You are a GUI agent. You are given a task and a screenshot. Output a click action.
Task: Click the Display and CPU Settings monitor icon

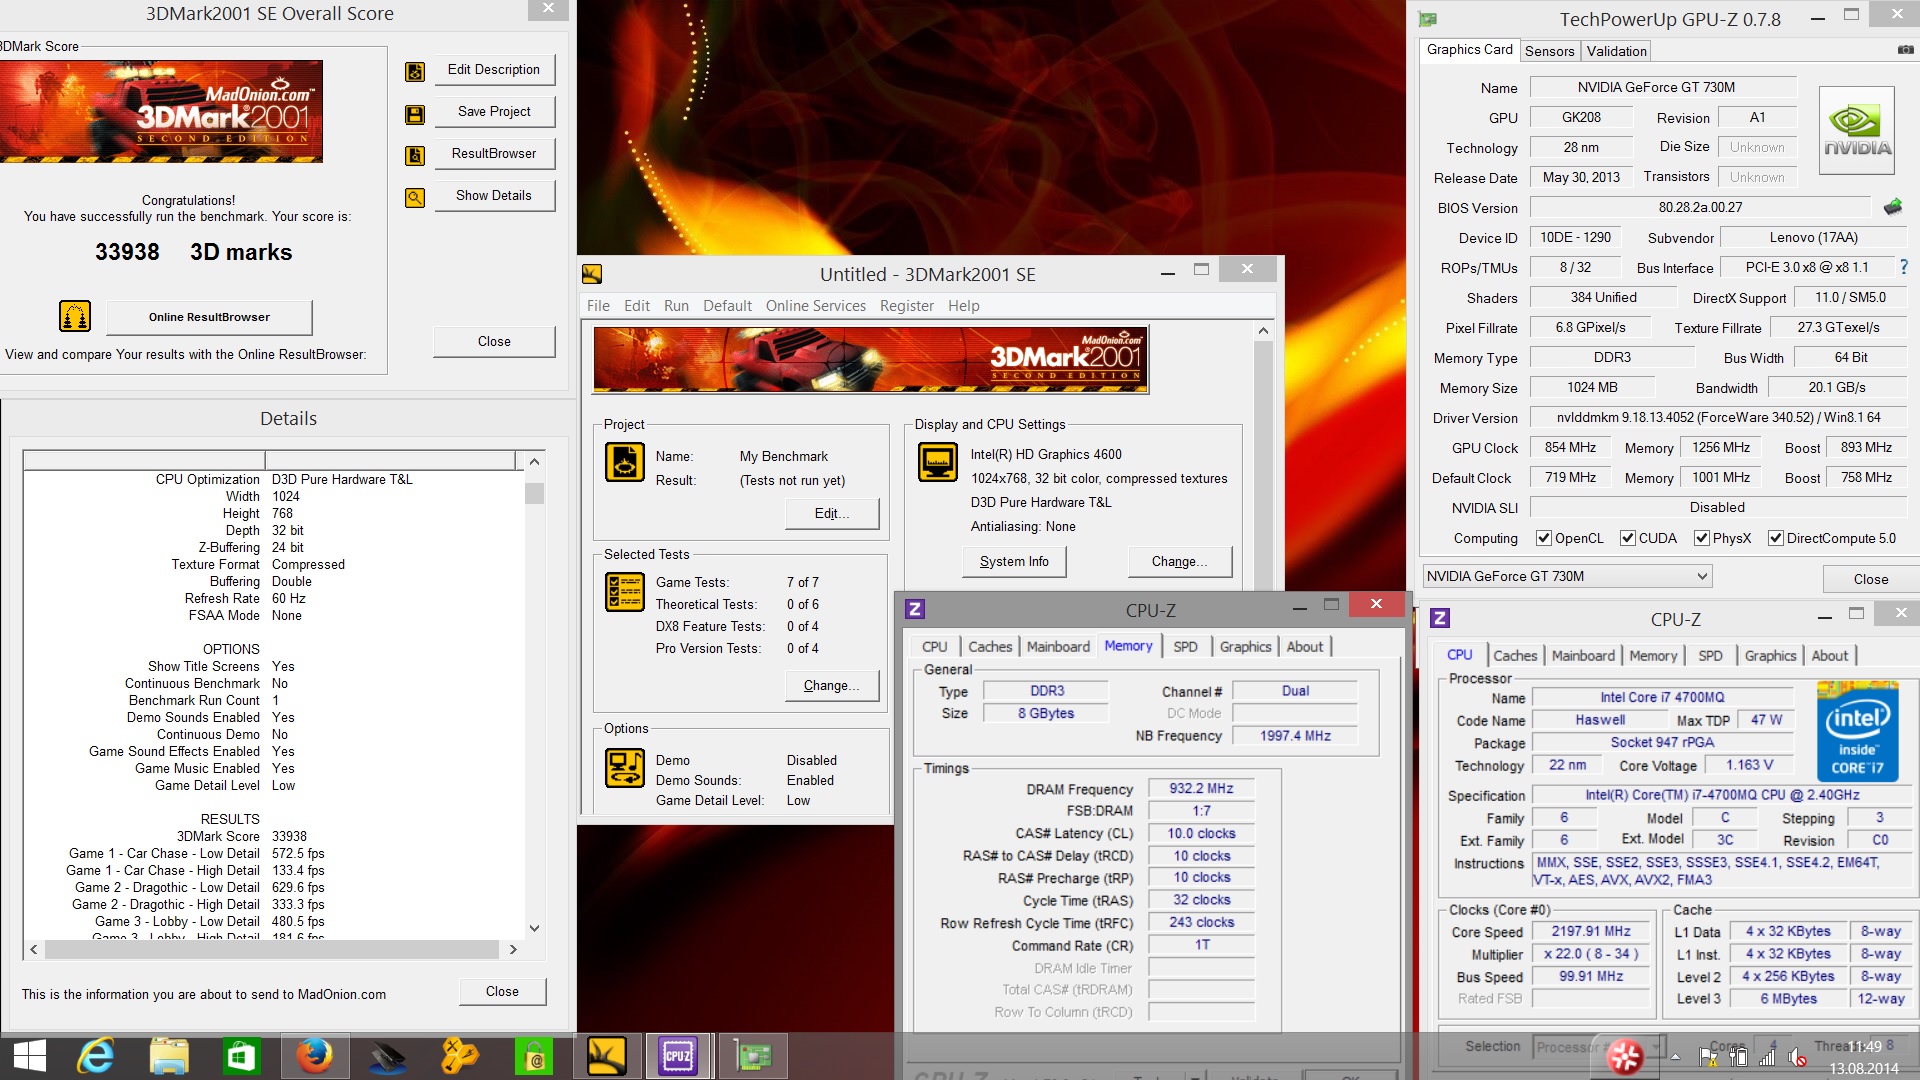pos(938,462)
